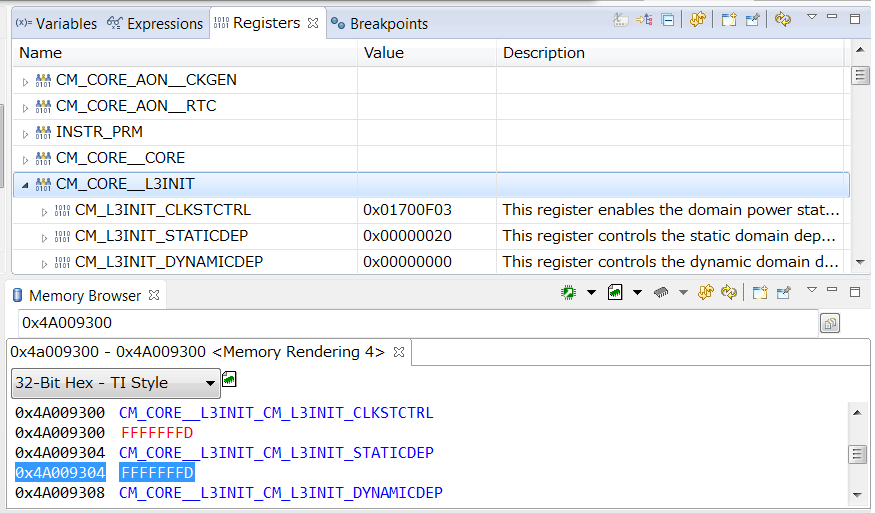Image resolution: width=875 pixels, height=513 pixels.
Task: Switch to the Variables tab
Action: coord(56,23)
